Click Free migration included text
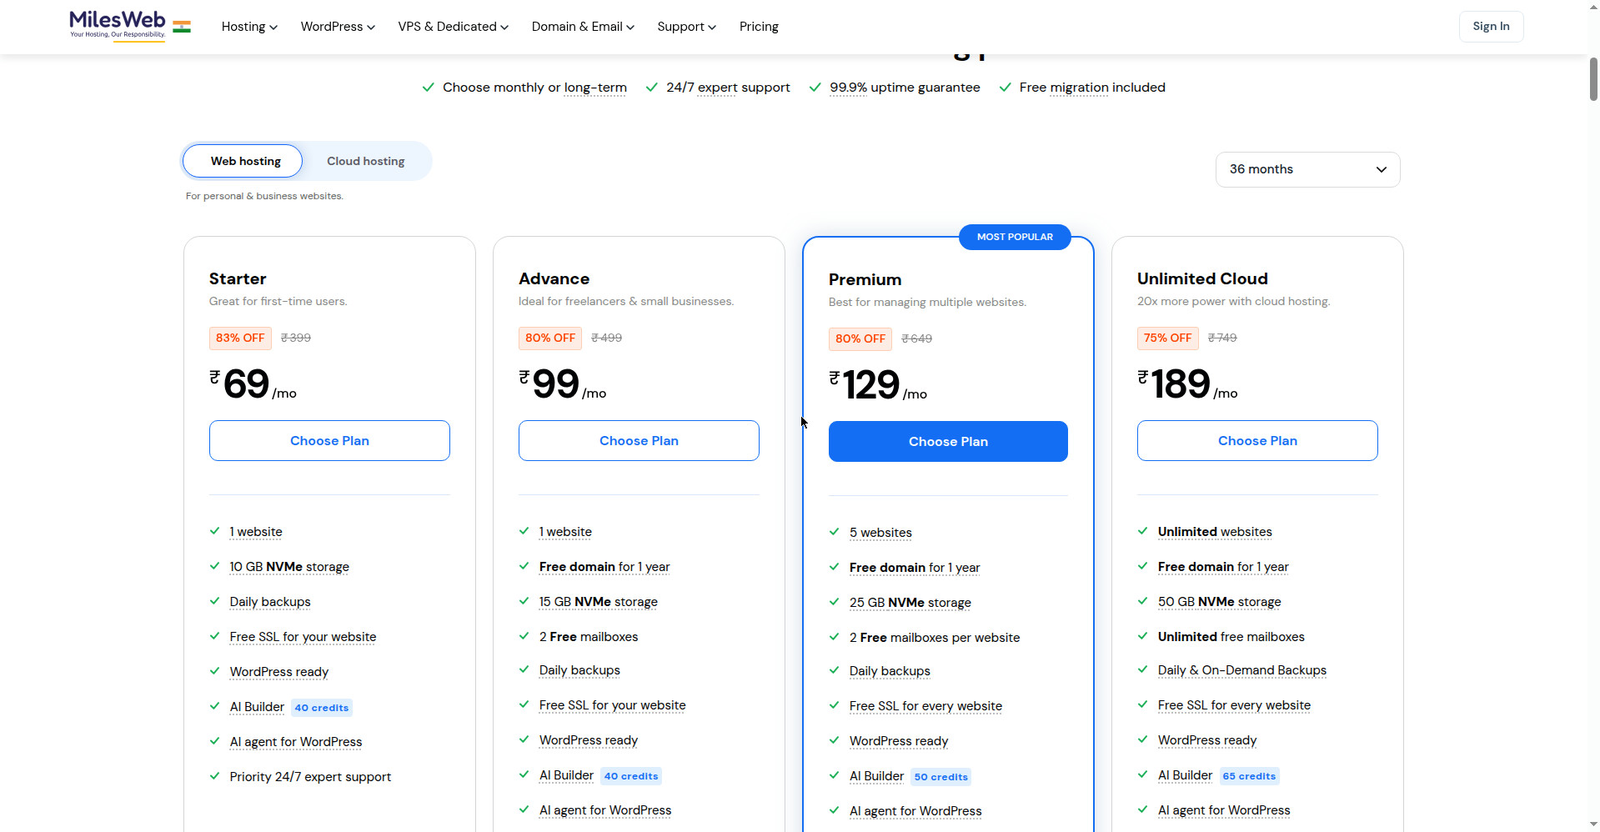This screenshot has height=832, width=1600. (1092, 88)
